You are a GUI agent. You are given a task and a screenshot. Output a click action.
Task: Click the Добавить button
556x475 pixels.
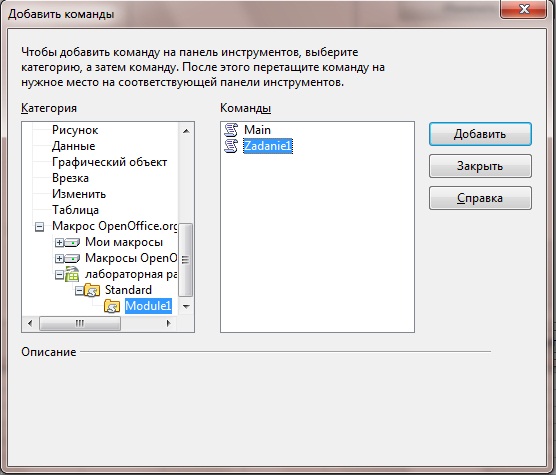[x=480, y=134]
